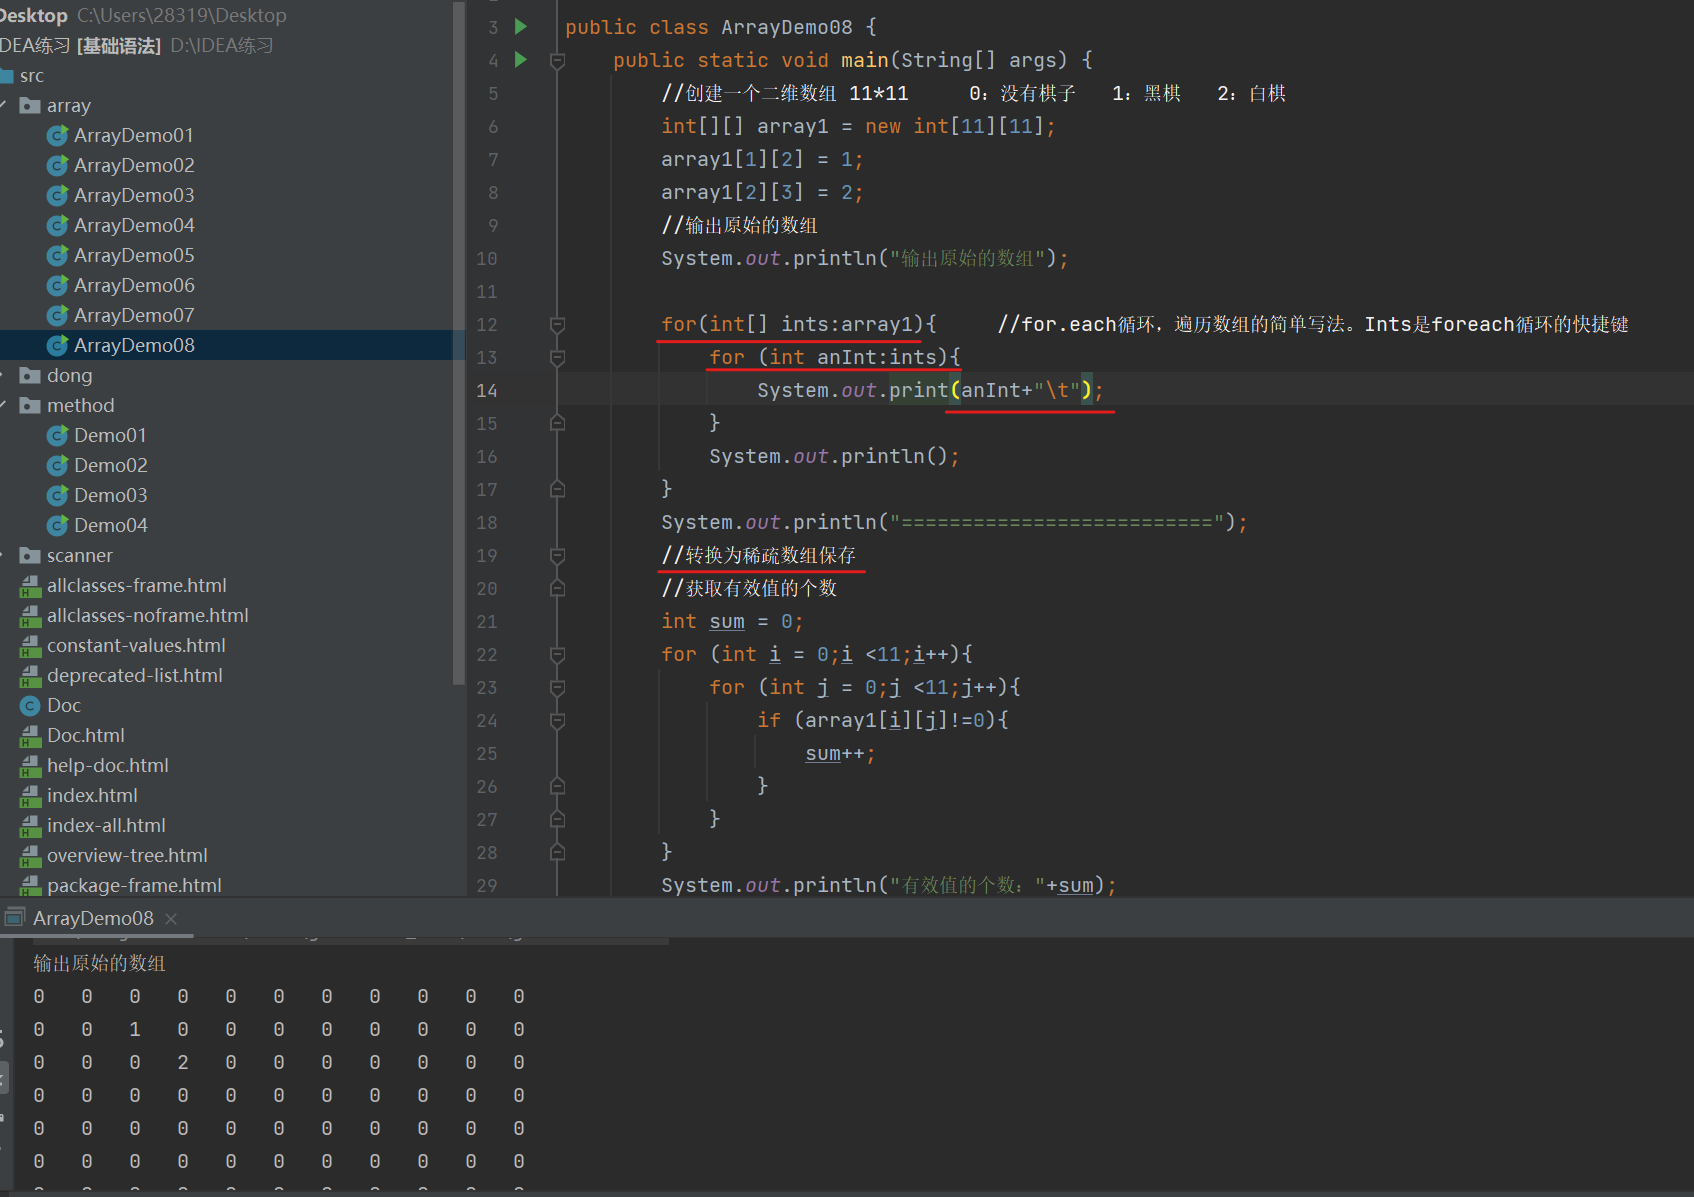Collapse the main method with the line 4 fold marker

558,61
